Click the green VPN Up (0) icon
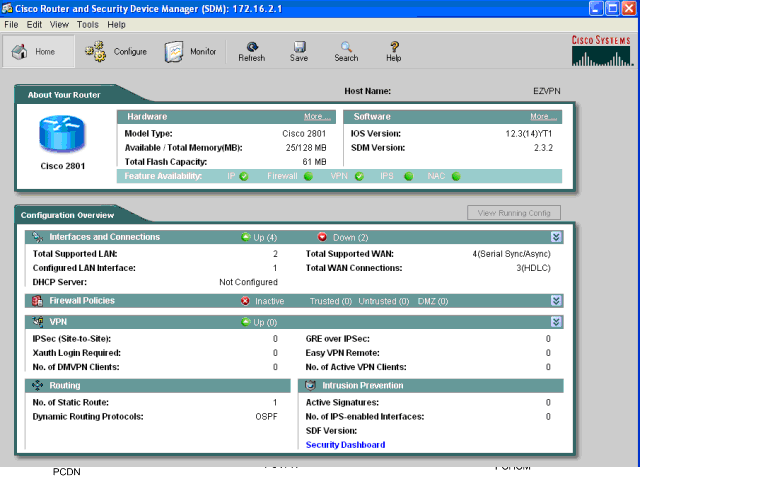Viewport: 768px width, 480px height. [246, 322]
